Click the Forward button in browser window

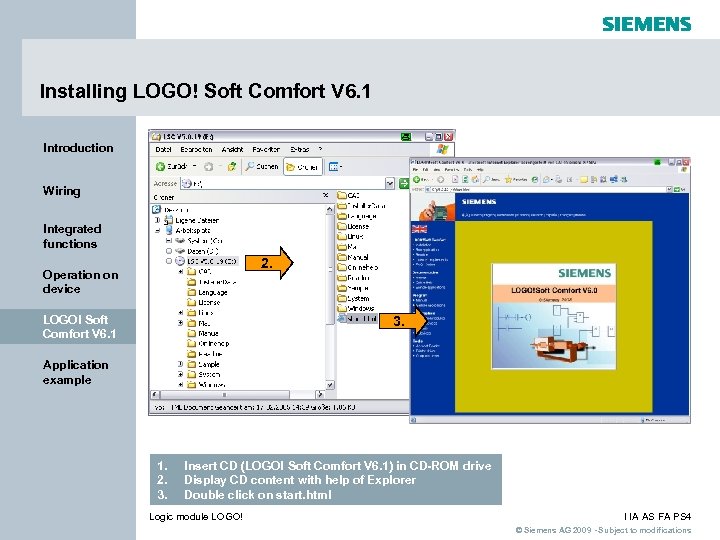coord(441,180)
